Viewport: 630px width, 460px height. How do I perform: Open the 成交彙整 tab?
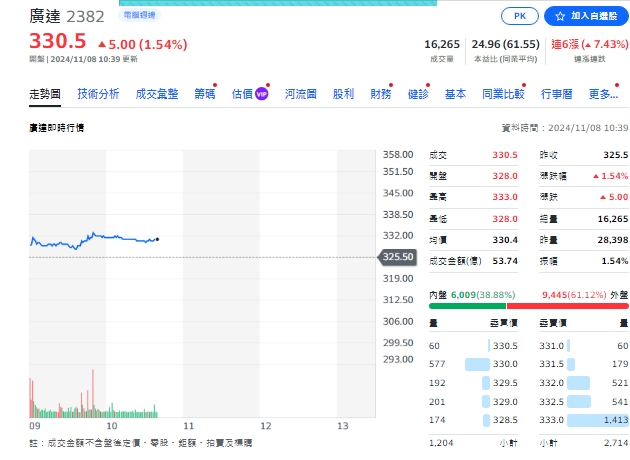pos(157,94)
